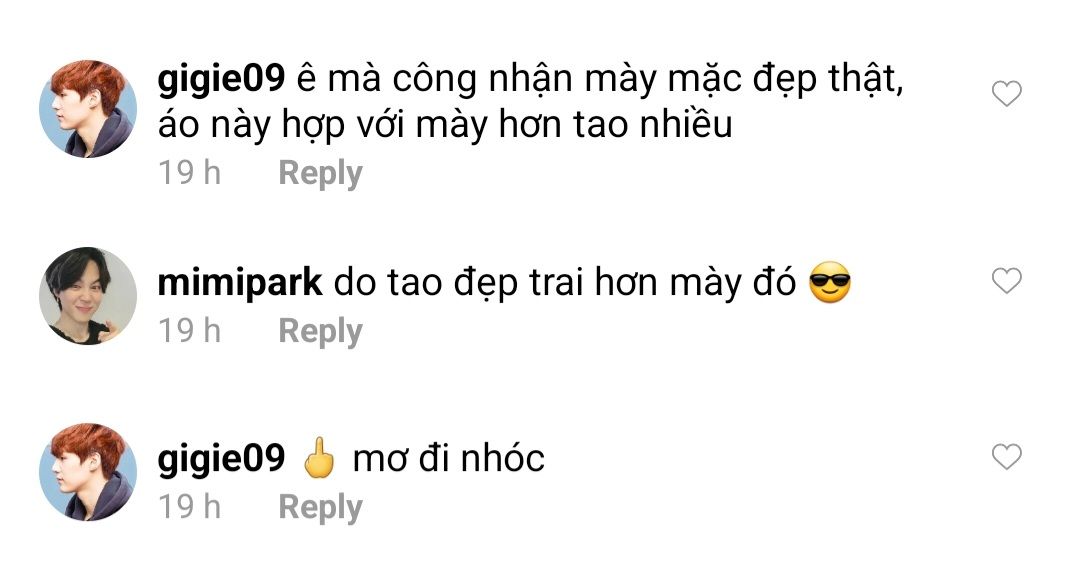Reply to mimipark's comment
This screenshot has height=570, width=1080.
click(320, 331)
